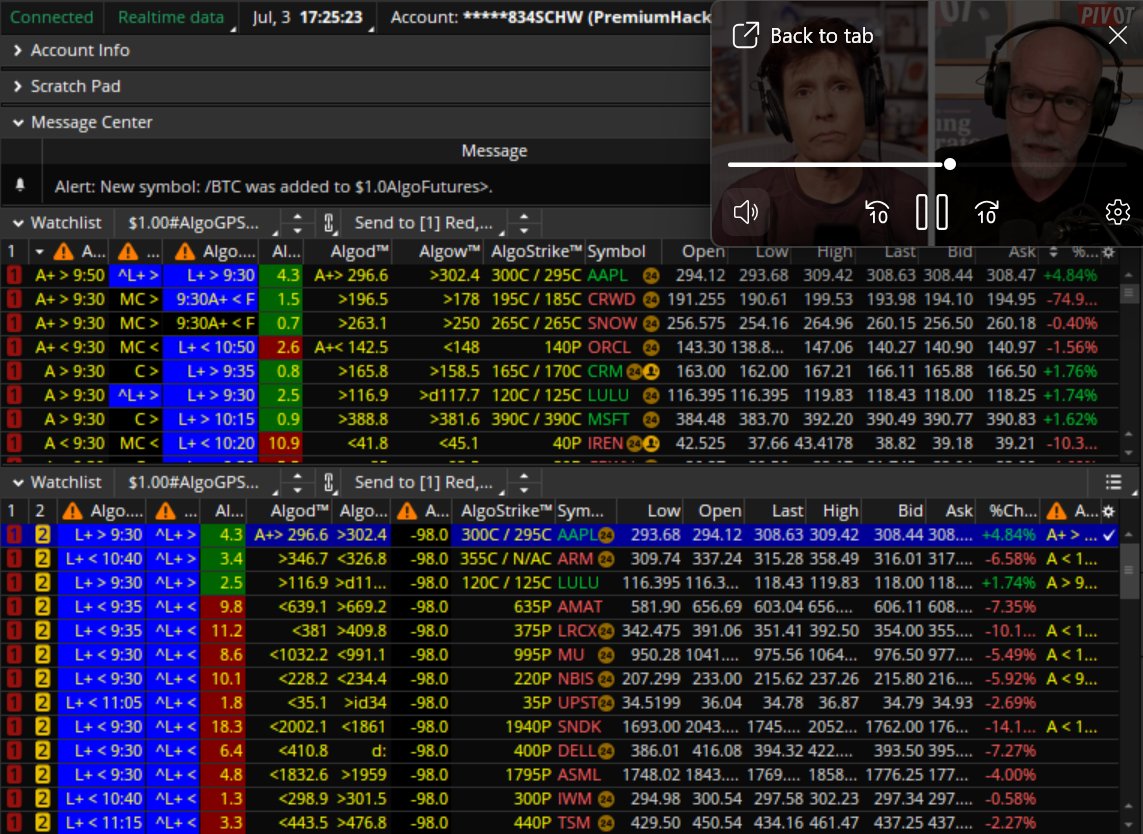Image resolution: width=1143 pixels, height=834 pixels.
Task: Sort upper watchlist by Algod column
Action: [x=359, y=252]
